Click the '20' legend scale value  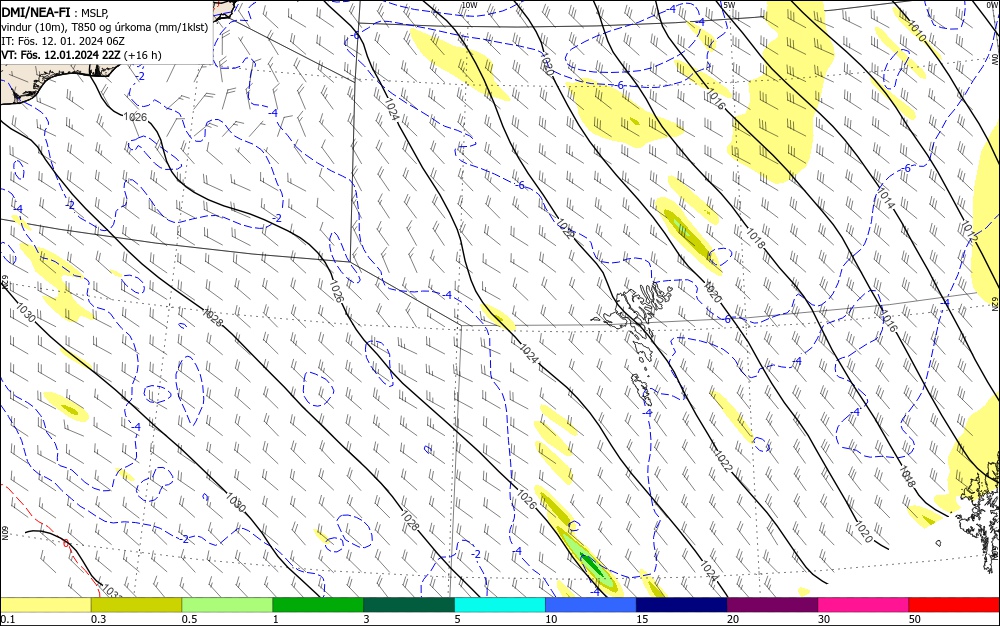[x=733, y=619]
